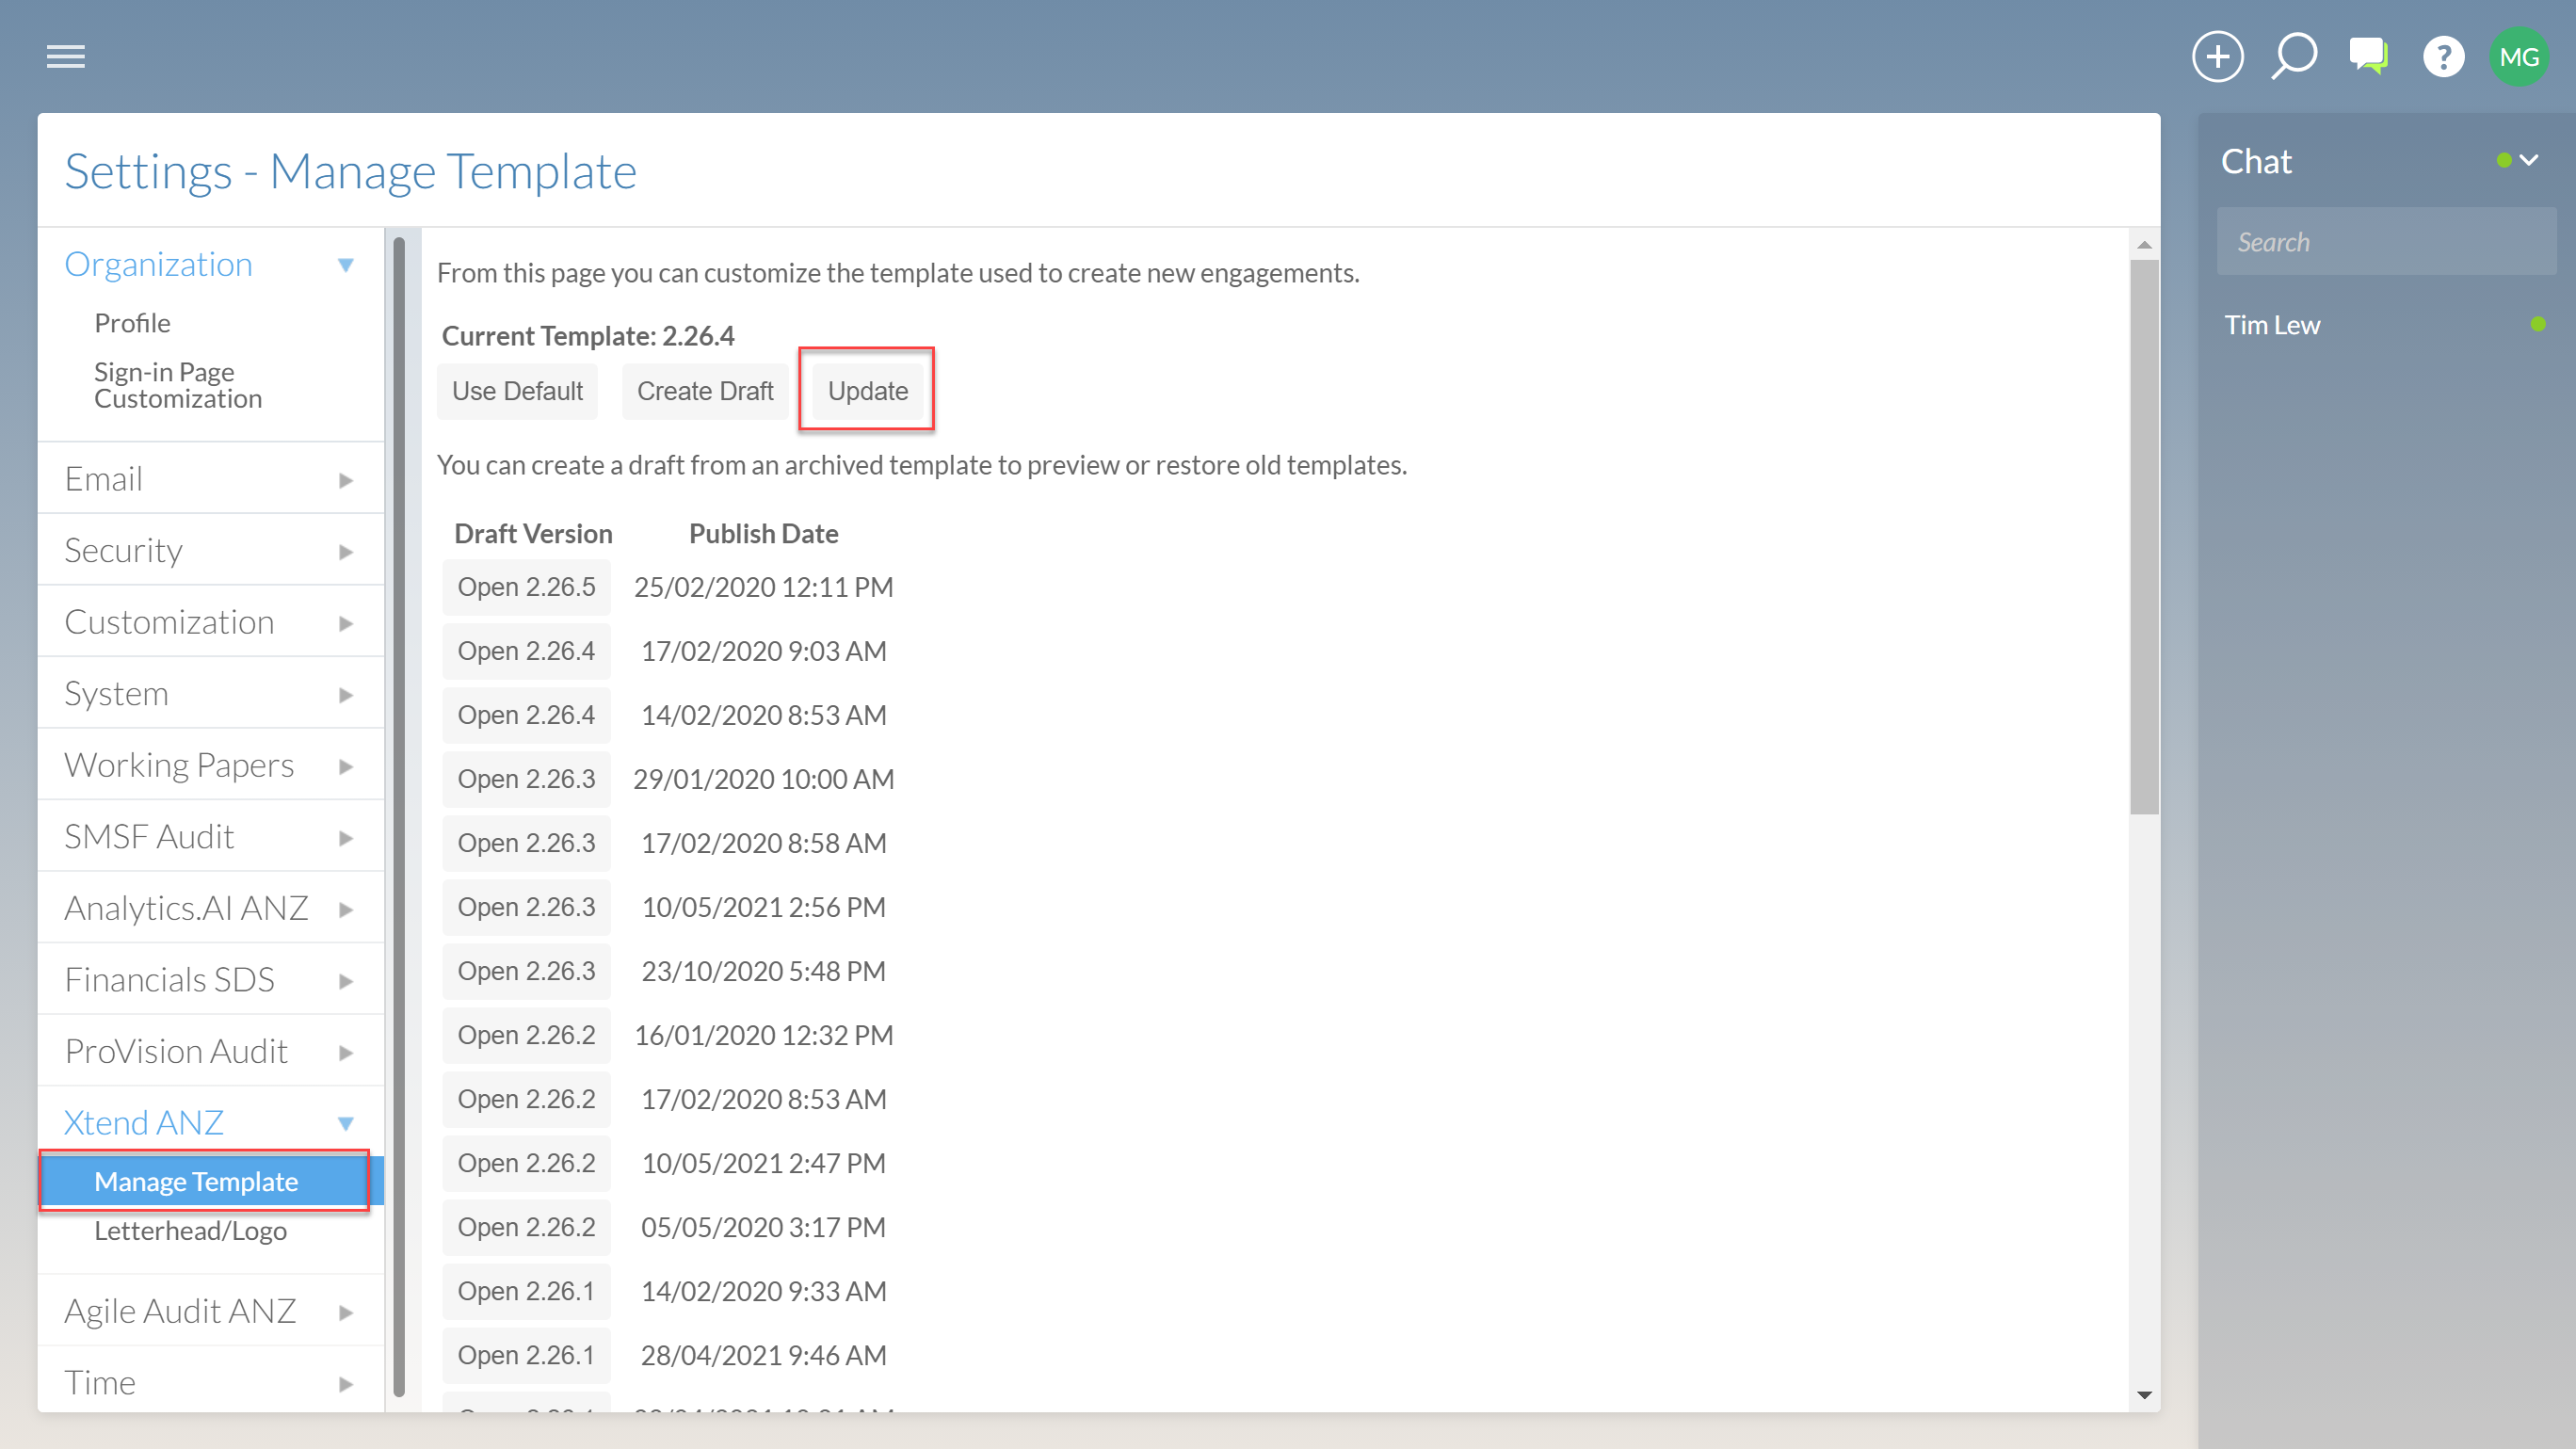Open draft 2.26.5 template
Viewport: 2576px width, 1449px height.
pos(526,587)
